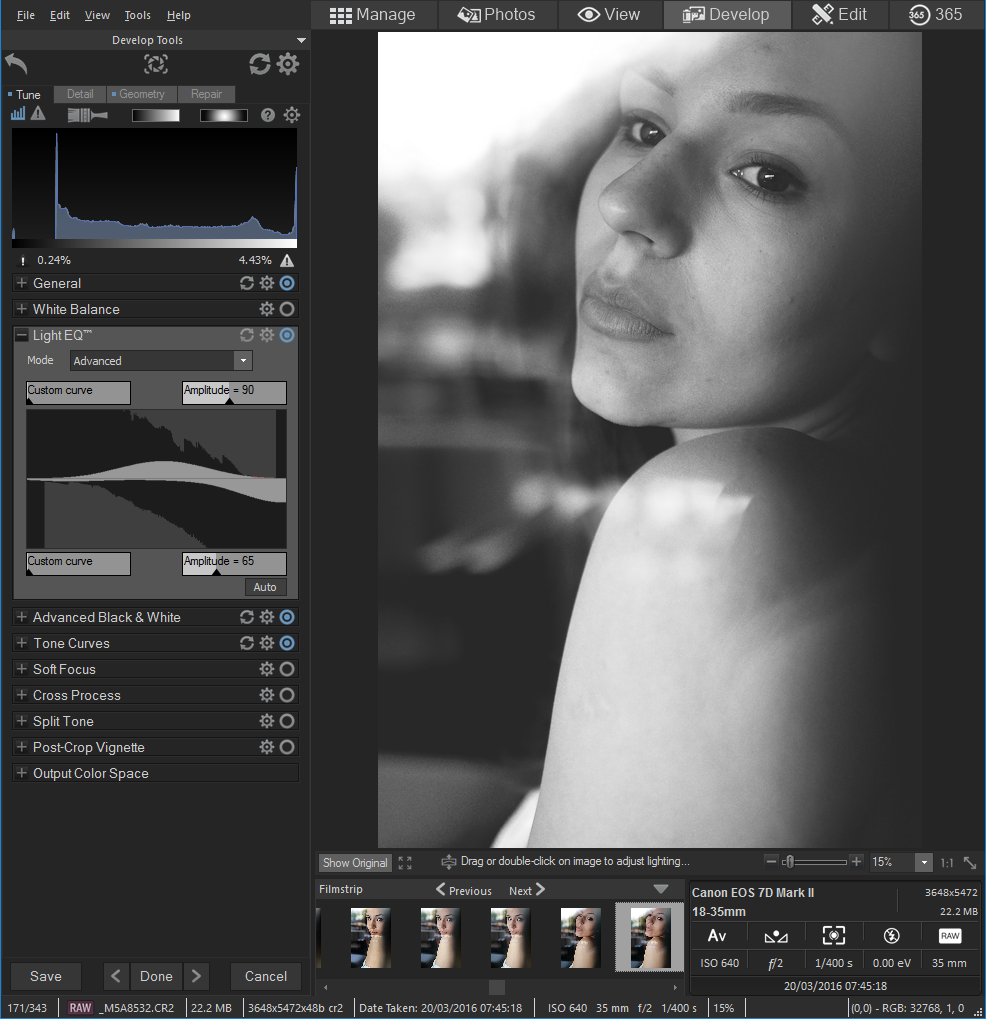
Task: Reset the General group settings
Action: pyautogui.click(x=247, y=283)
